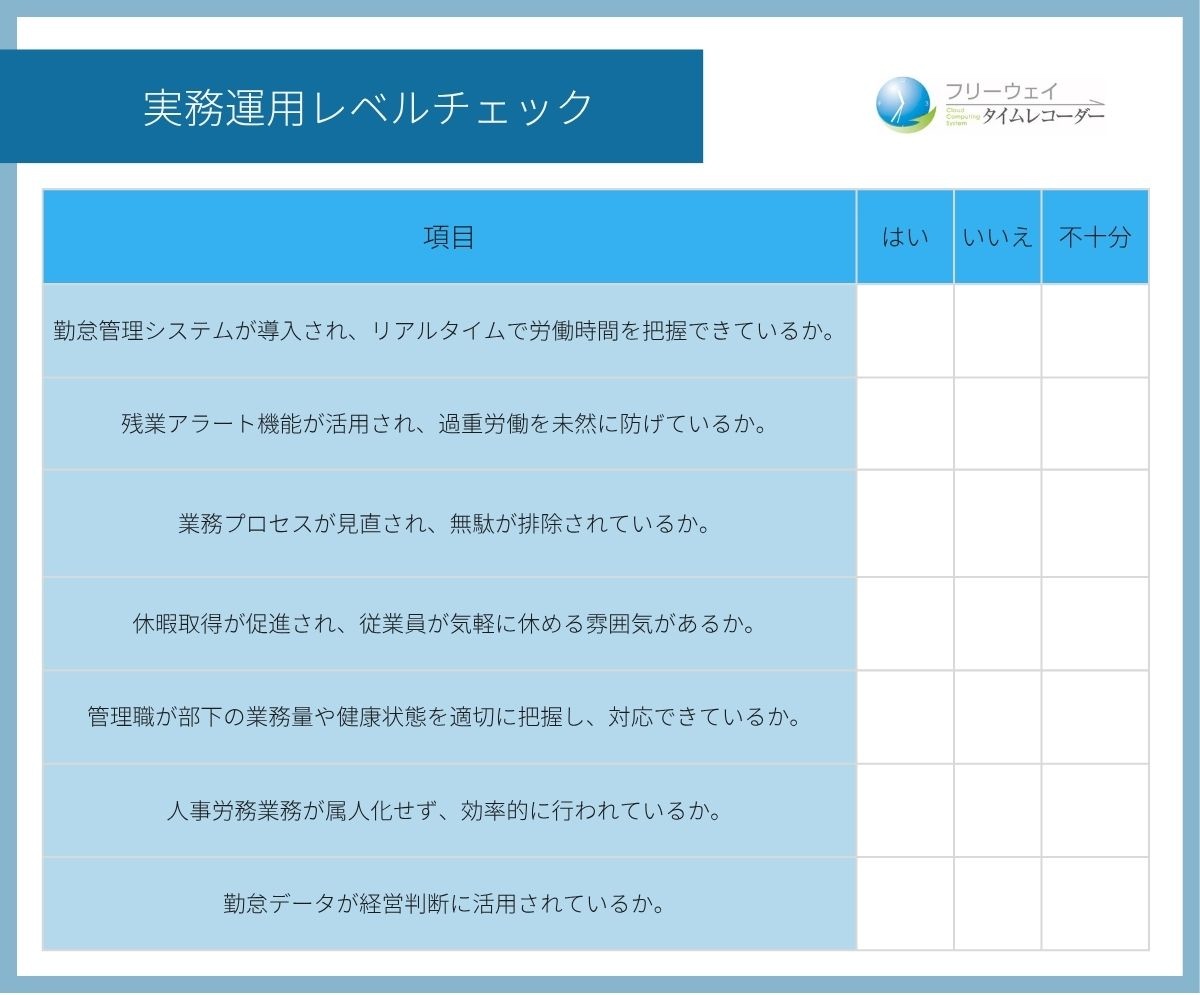This screenshot has height=995, width=1200.
Task: Click the row about 休暇取得が促進され
Action: (449, 624)
